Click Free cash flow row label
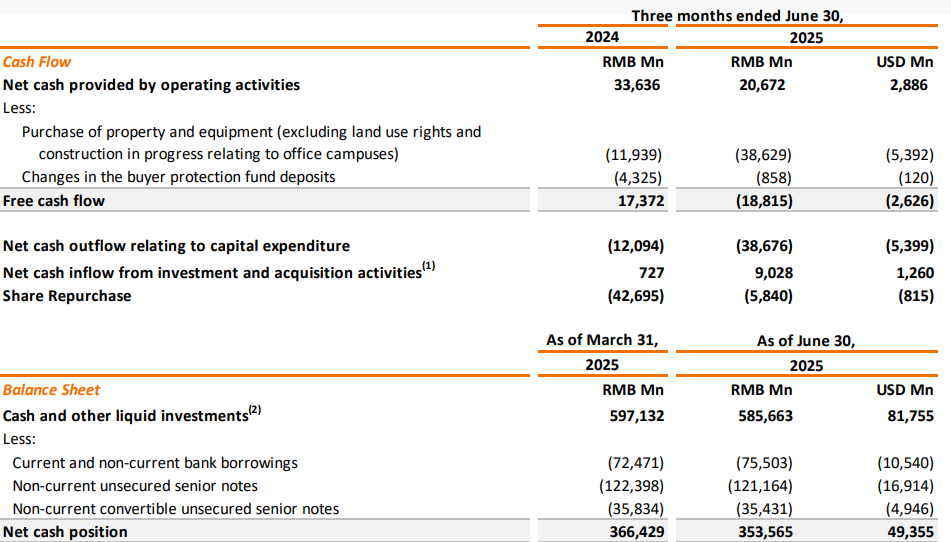This screenshot has width=951, height=542. point(54,201)
